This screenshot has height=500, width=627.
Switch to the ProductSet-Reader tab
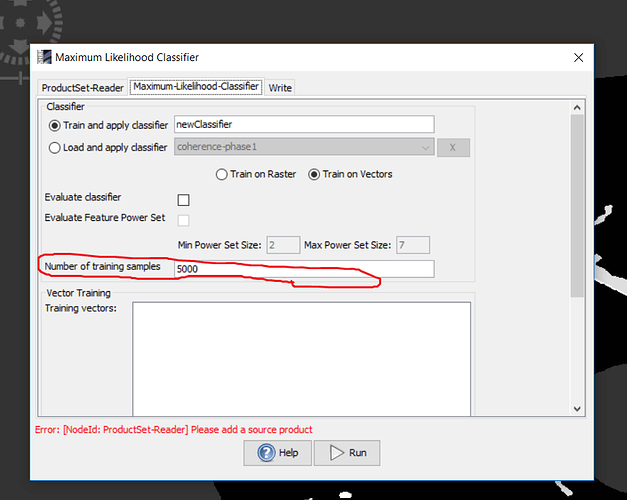click(x=82, y=88)
